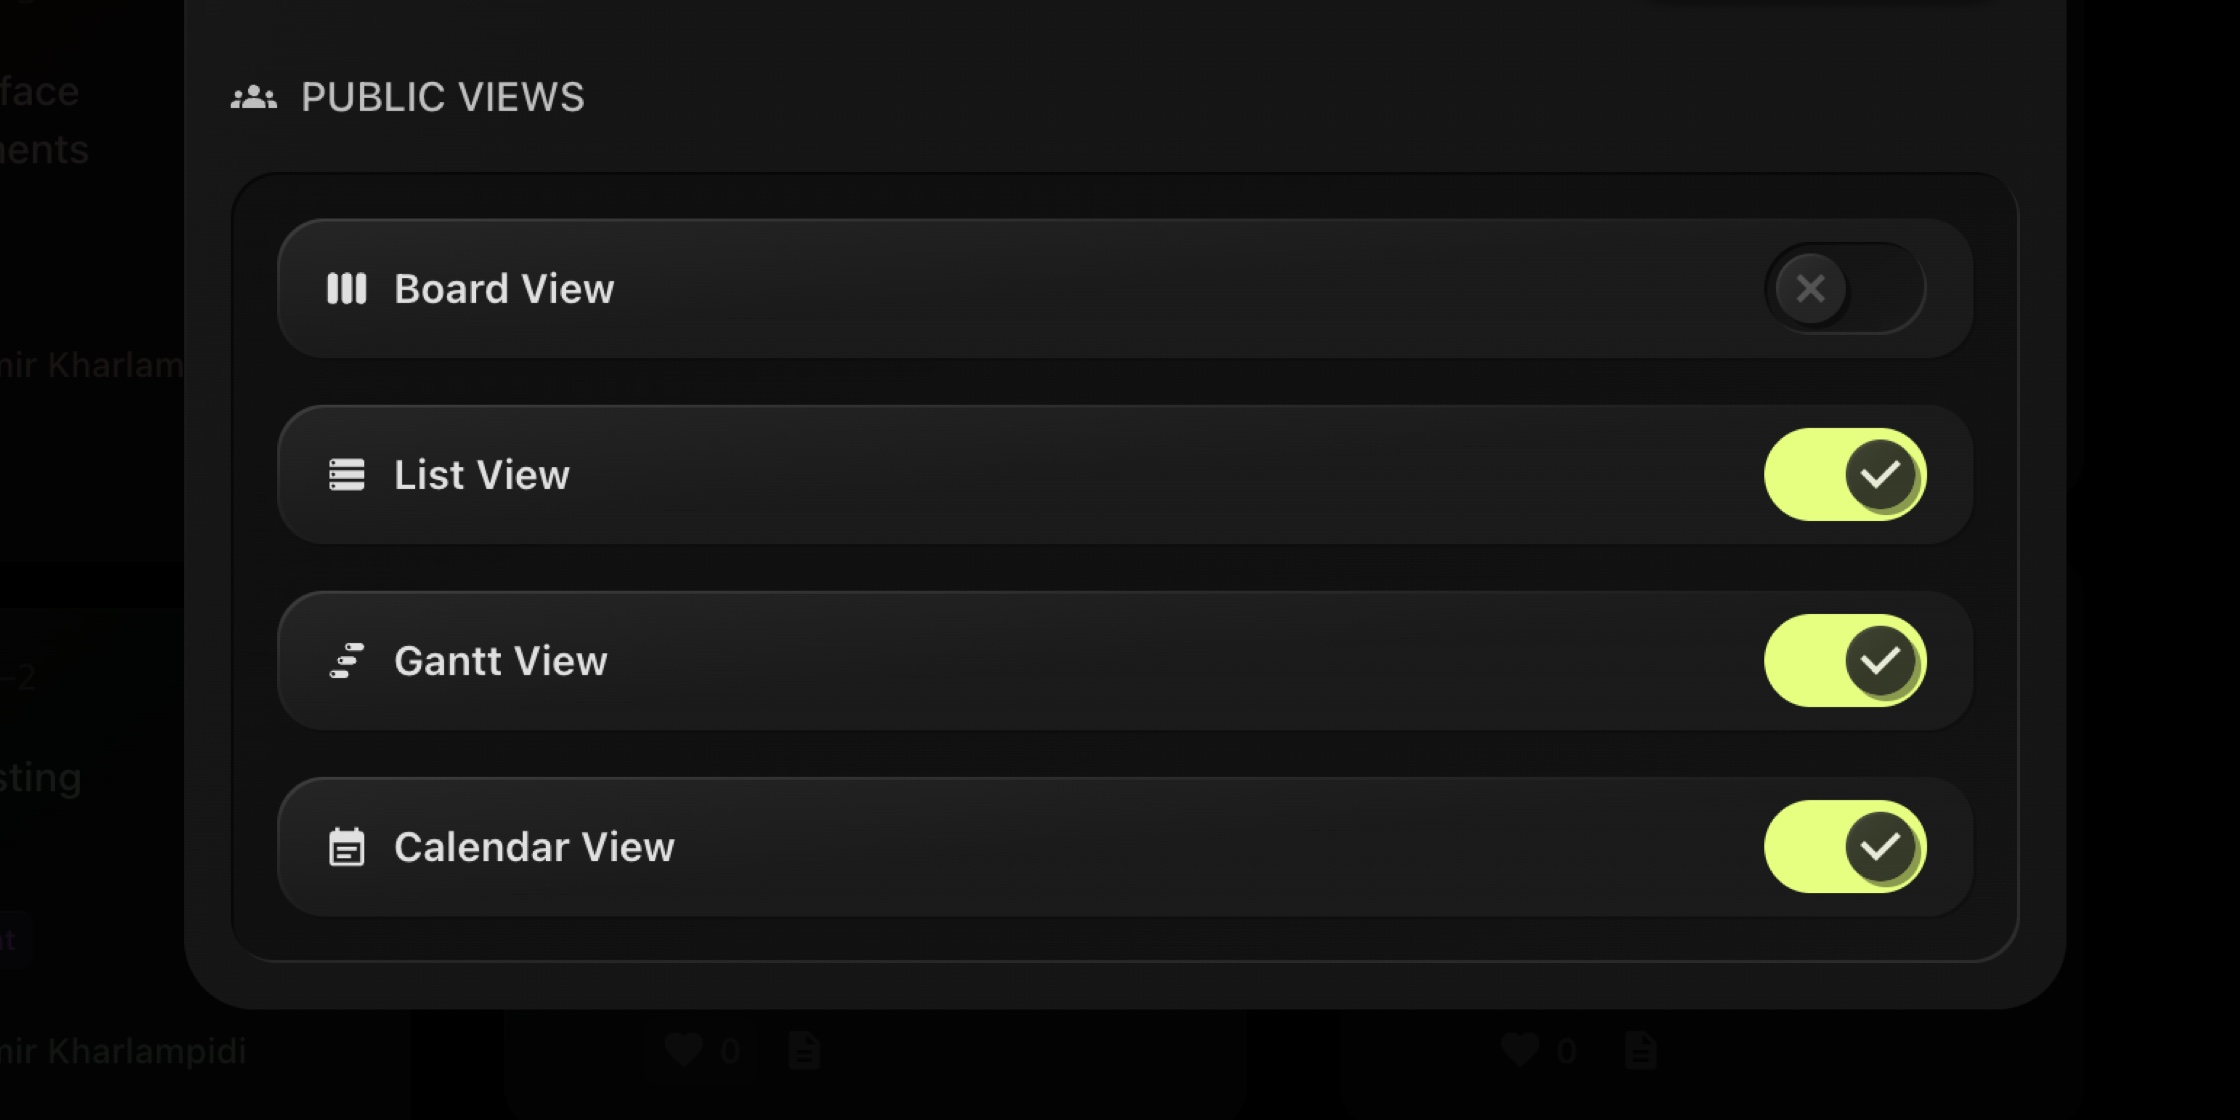Enable the Board View toggle

point(1845,289)
